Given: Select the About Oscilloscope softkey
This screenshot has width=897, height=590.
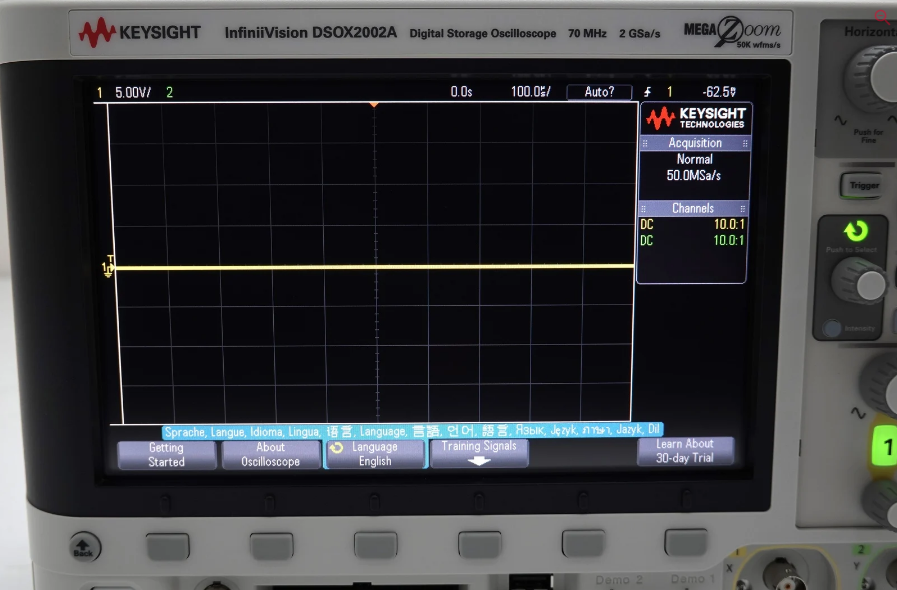Looking at the screenshot, I should (x=270, y=454).
